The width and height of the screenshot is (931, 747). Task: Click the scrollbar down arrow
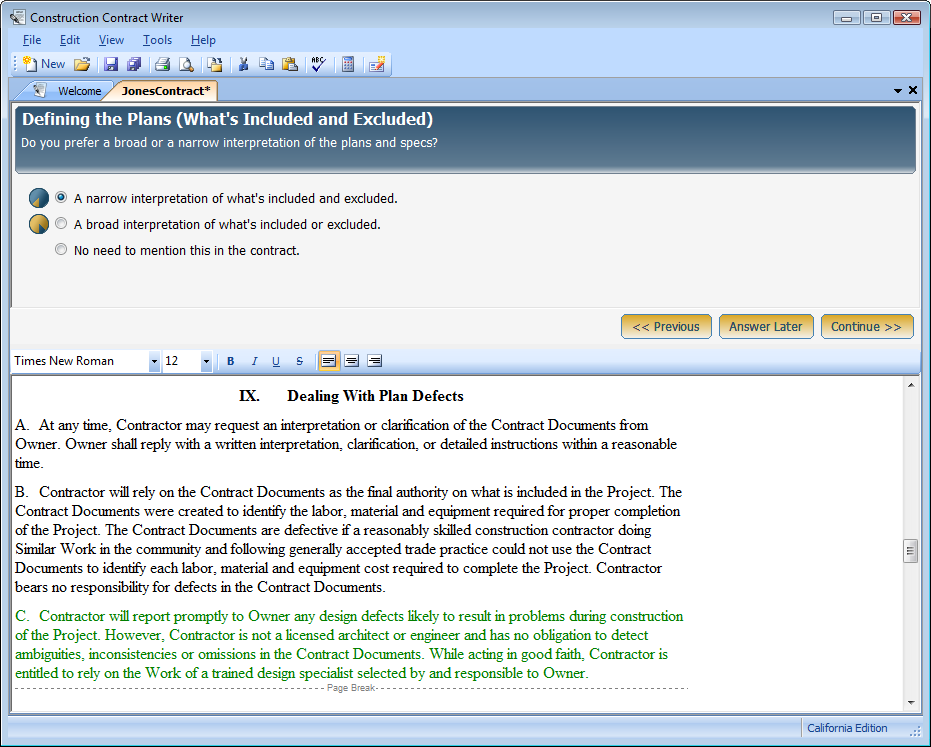(x=911, y=703)
